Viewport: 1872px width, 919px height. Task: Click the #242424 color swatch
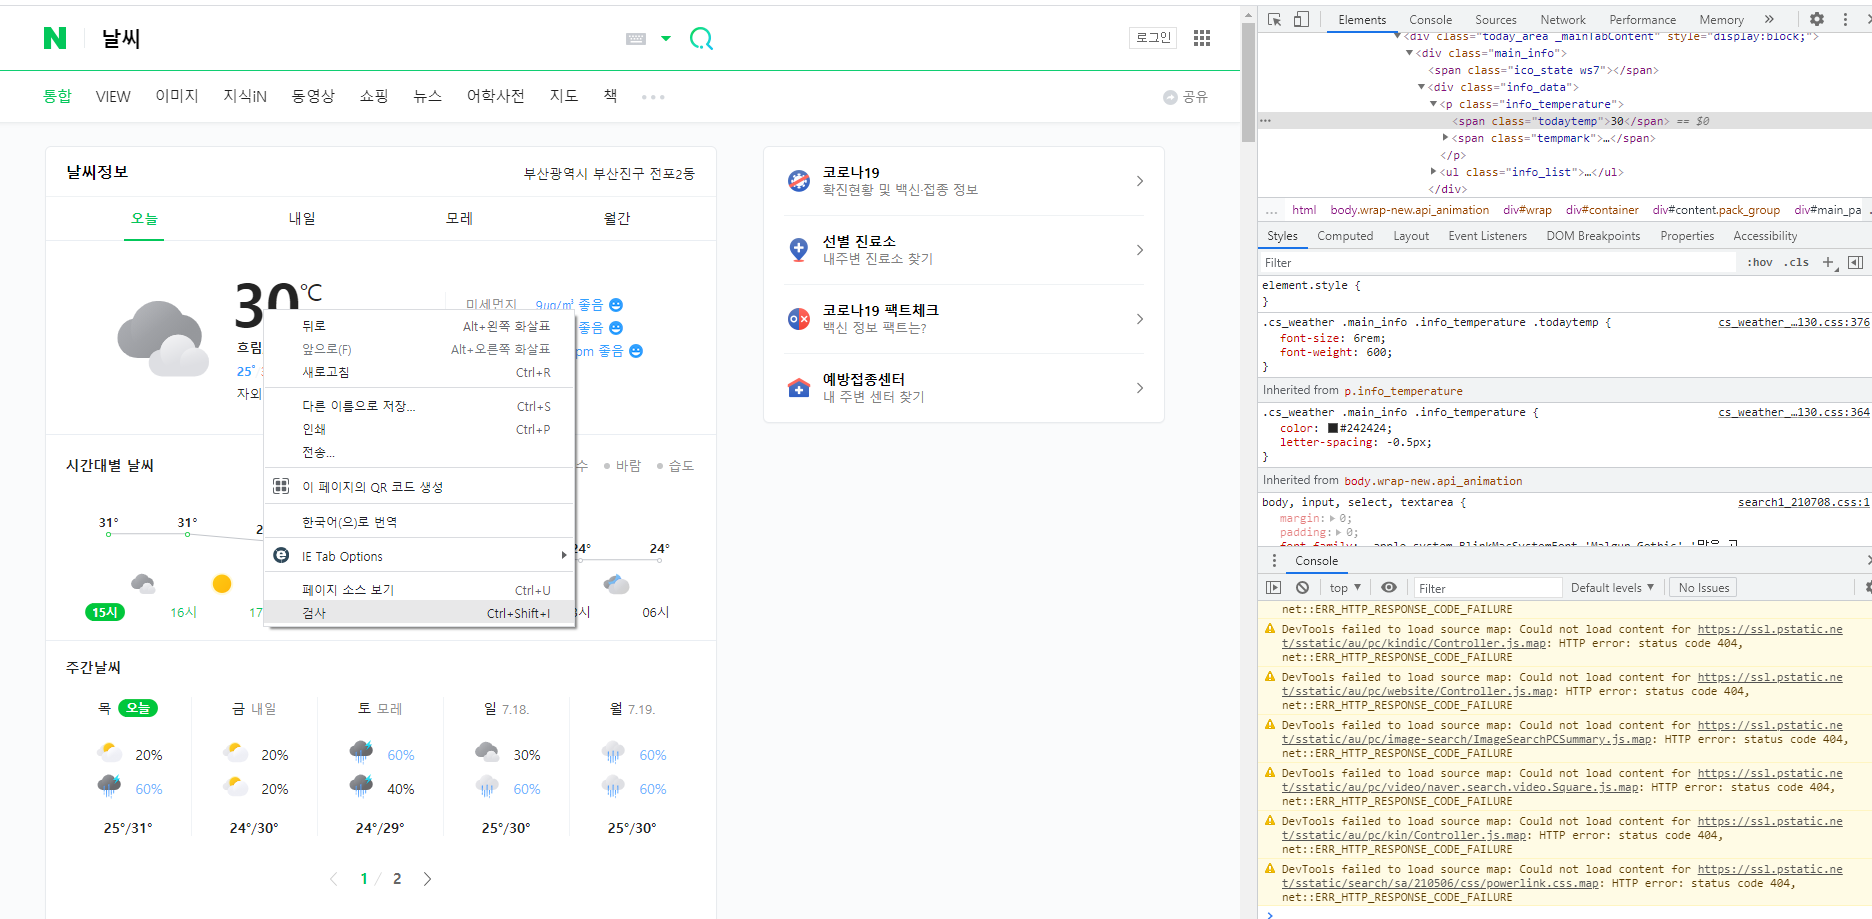[1333, 428]
